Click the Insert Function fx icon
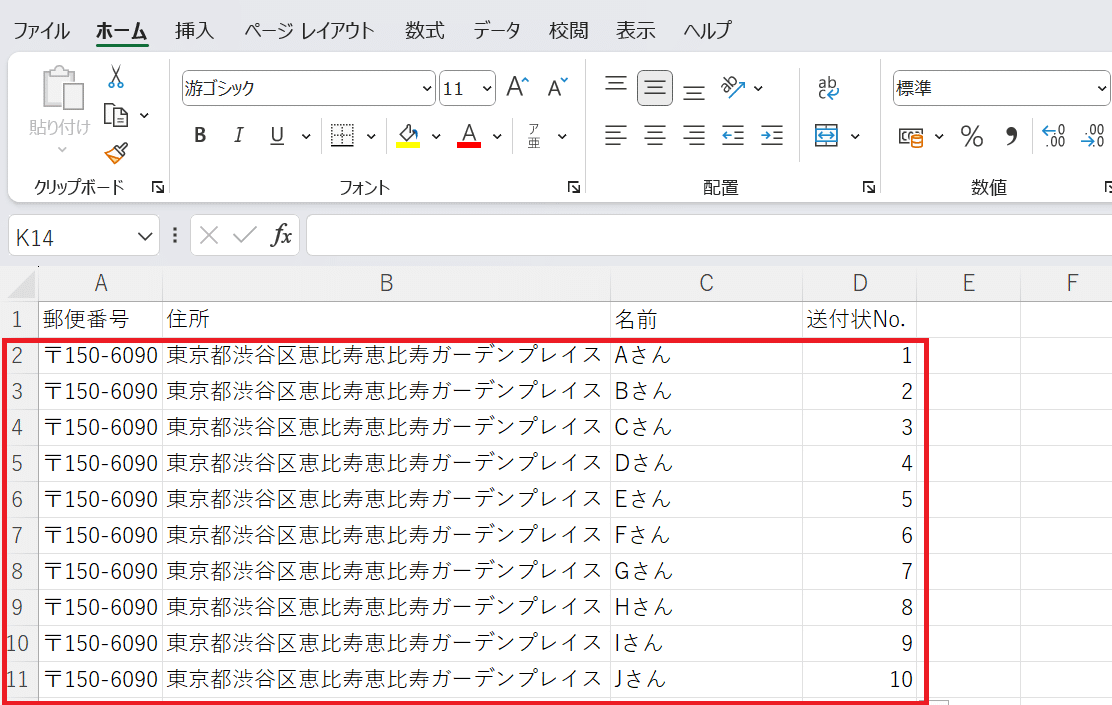Image resolution: width=1112 pixels, height=705 pixels. point(281,235)
